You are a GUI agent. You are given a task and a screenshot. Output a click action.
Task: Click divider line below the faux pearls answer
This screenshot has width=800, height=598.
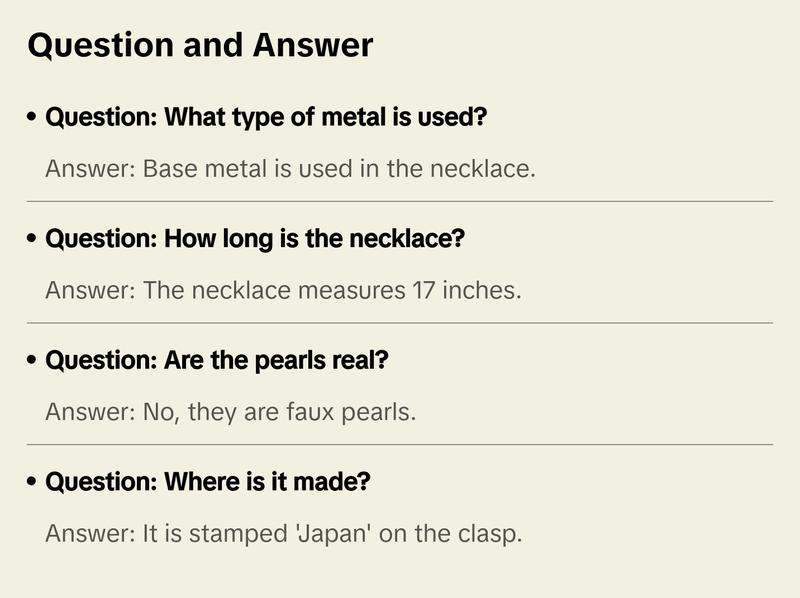coord(400,444)
